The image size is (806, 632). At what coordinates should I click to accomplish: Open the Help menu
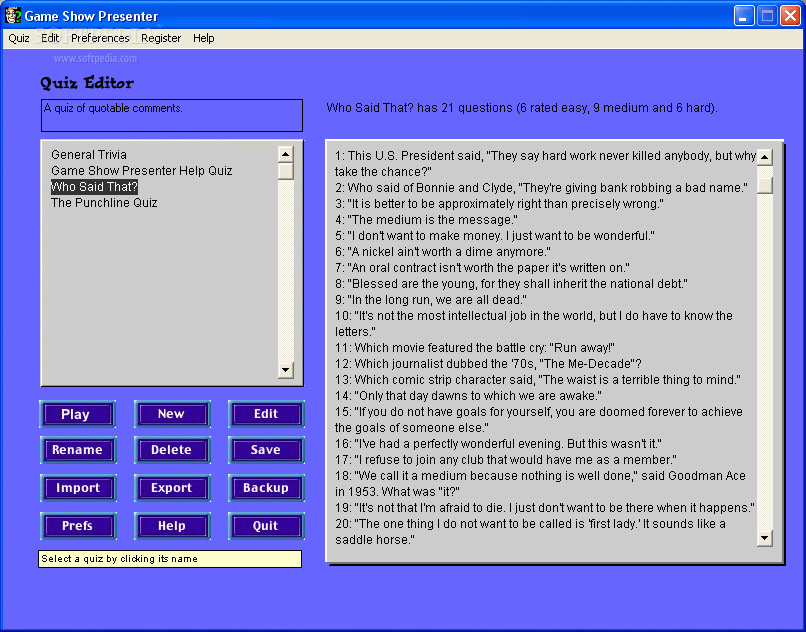204,38
